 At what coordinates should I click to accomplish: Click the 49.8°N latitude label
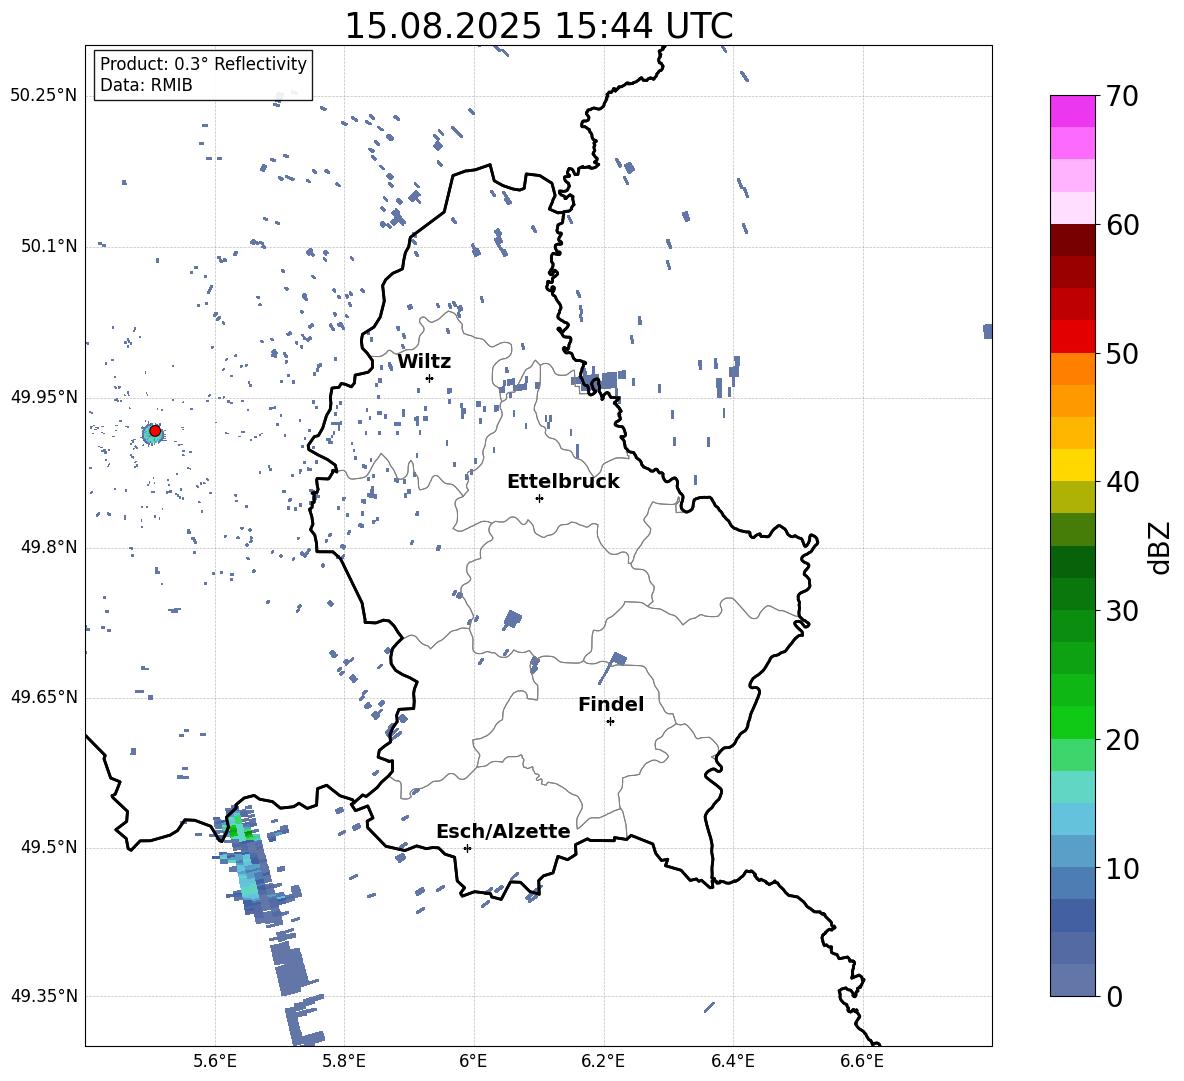click(49, 547)
